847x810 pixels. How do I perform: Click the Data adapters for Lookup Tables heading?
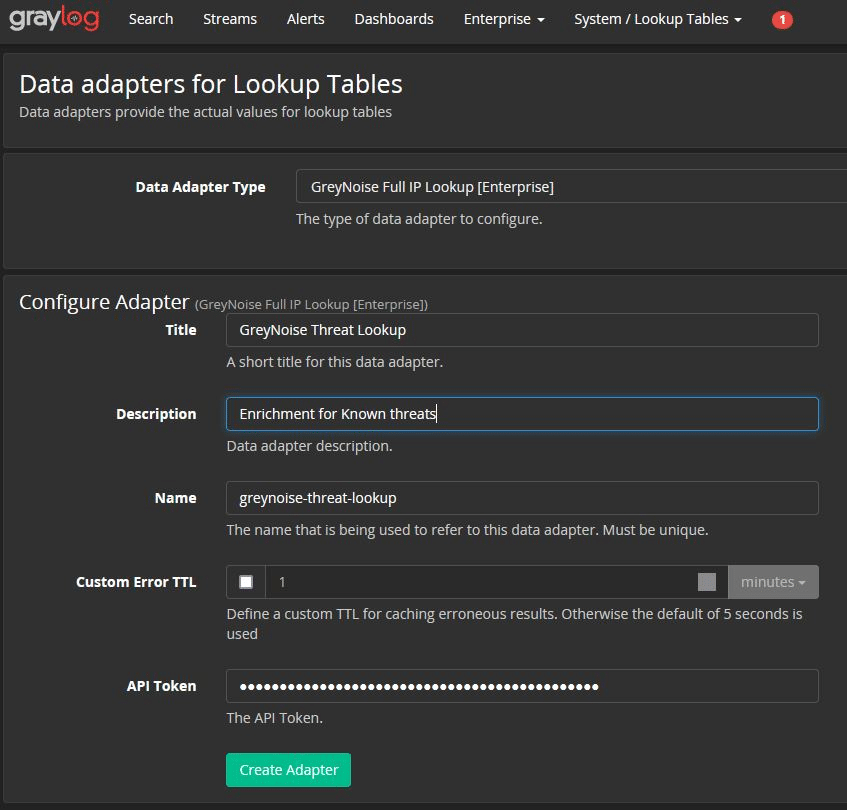point(208,84)
